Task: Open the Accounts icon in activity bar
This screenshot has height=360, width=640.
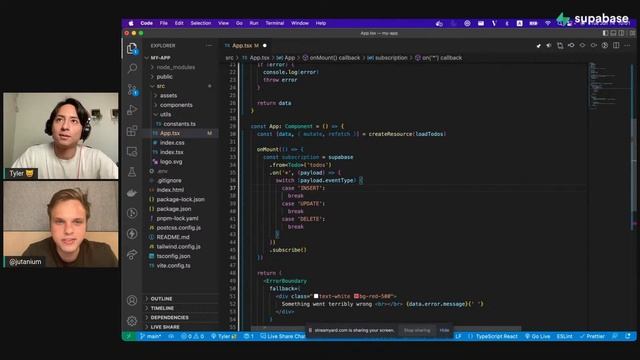Action: point(132,300)
